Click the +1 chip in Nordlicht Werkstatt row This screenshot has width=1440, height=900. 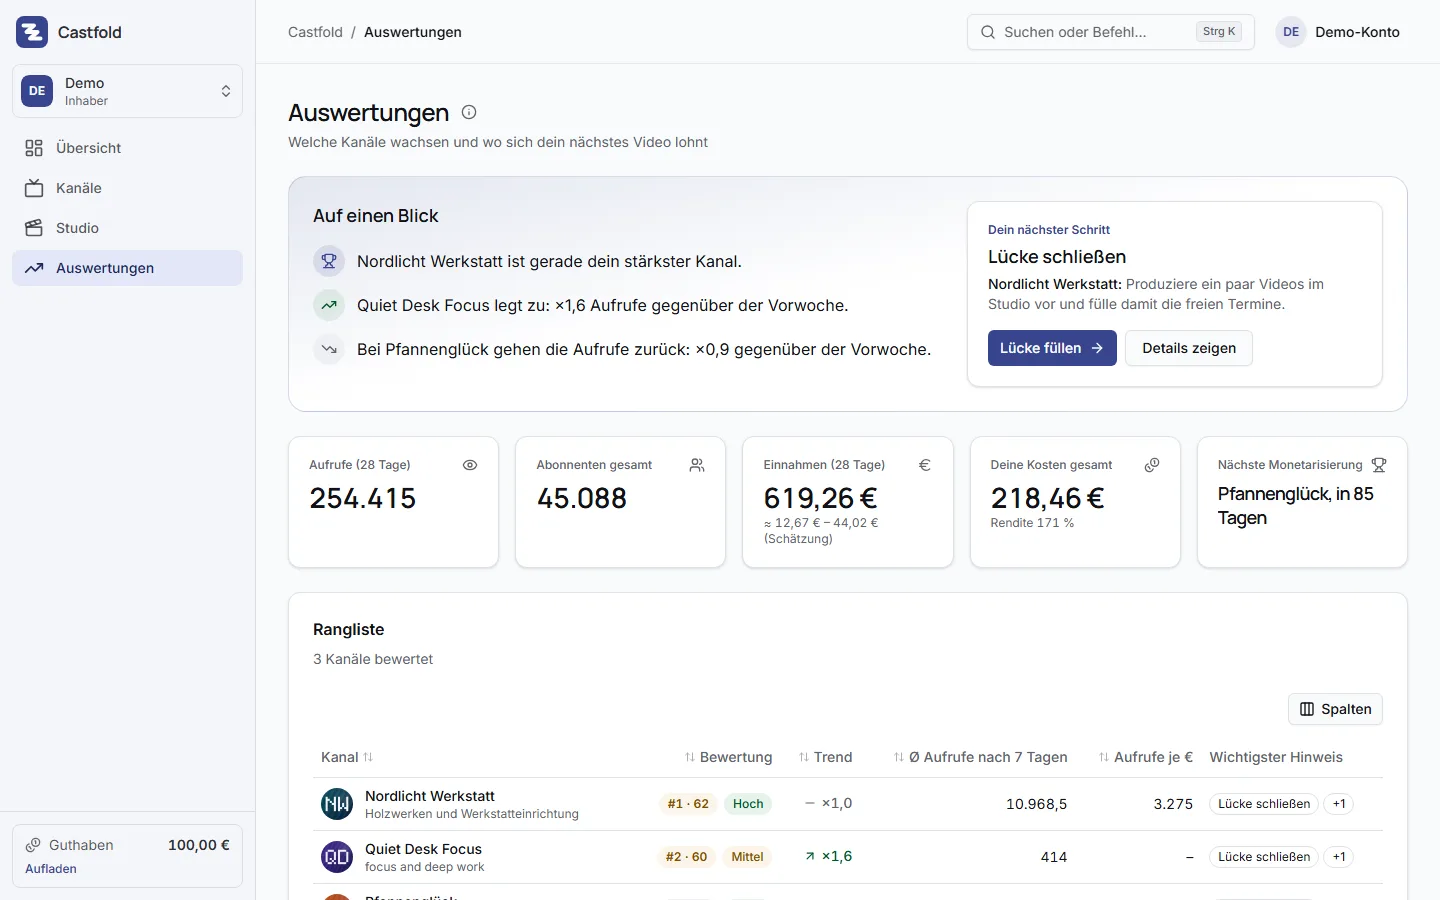pyautogui.click(x=1339, y=804)
